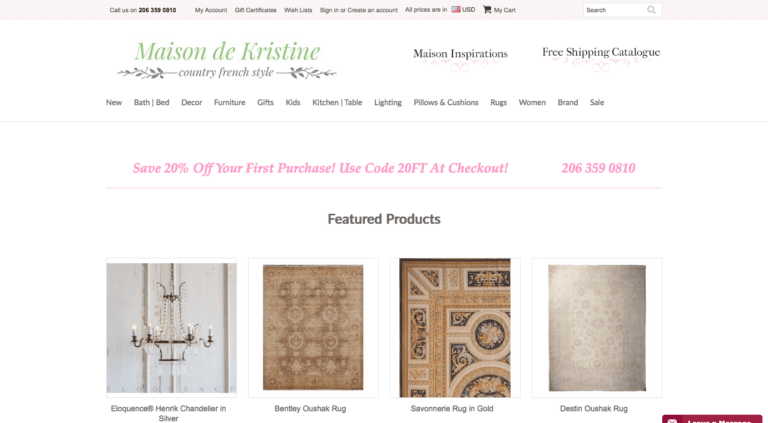Focus the Search input field
Viewport: 768px width, 423px height.
[x=615, y=10]
